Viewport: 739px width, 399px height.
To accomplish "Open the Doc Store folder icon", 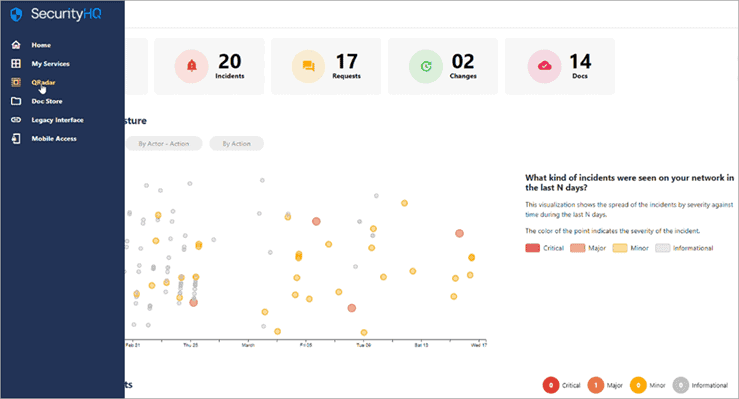I will [16, 101].
